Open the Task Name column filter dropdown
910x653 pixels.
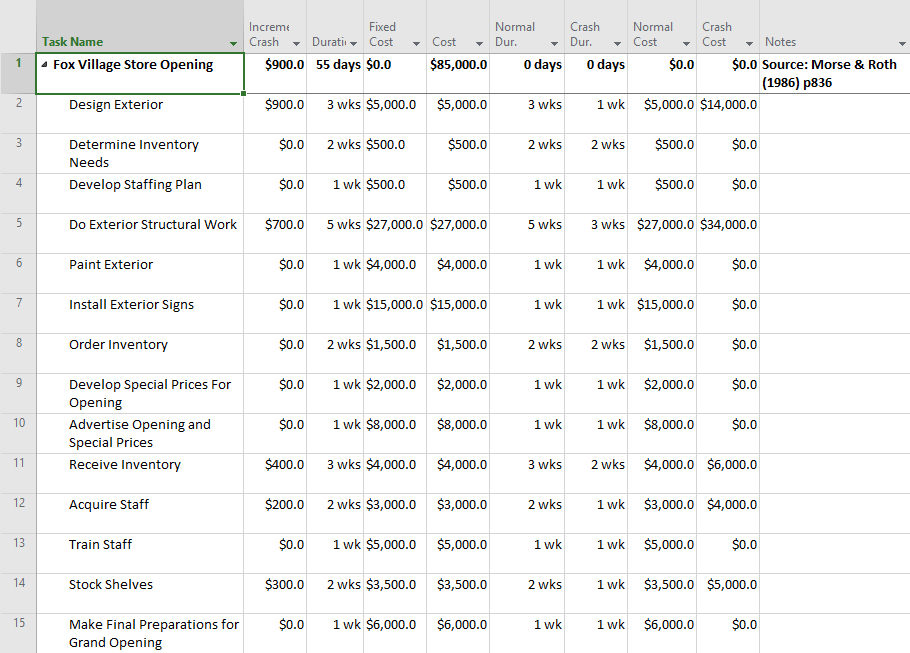[233, 44]
